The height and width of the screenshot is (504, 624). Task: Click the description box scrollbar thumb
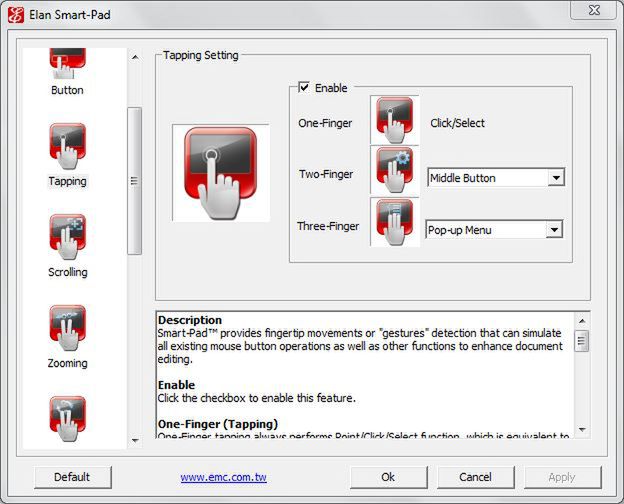pyautogui.click(x=582, y=341)
